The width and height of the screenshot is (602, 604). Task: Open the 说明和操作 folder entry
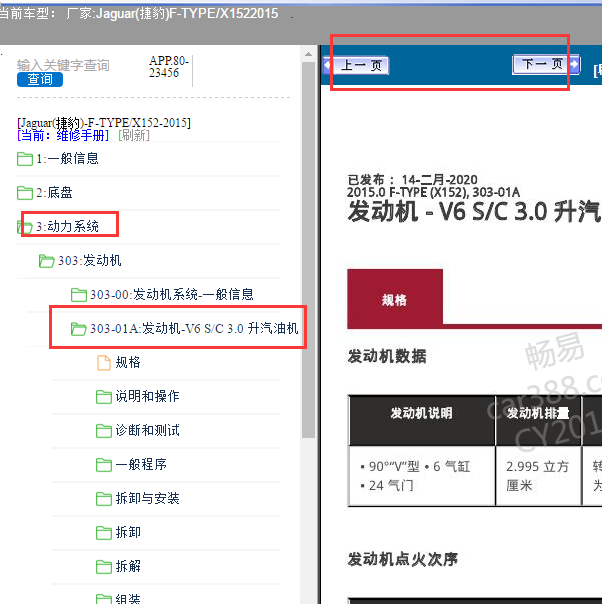[148, 396]
